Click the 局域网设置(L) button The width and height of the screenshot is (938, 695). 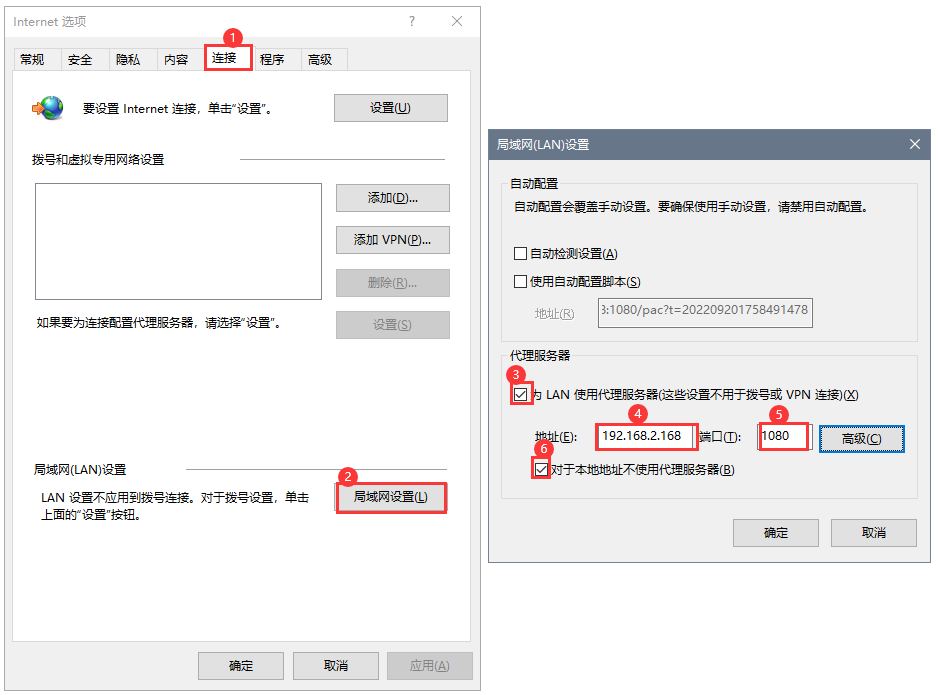click(391, 497)
